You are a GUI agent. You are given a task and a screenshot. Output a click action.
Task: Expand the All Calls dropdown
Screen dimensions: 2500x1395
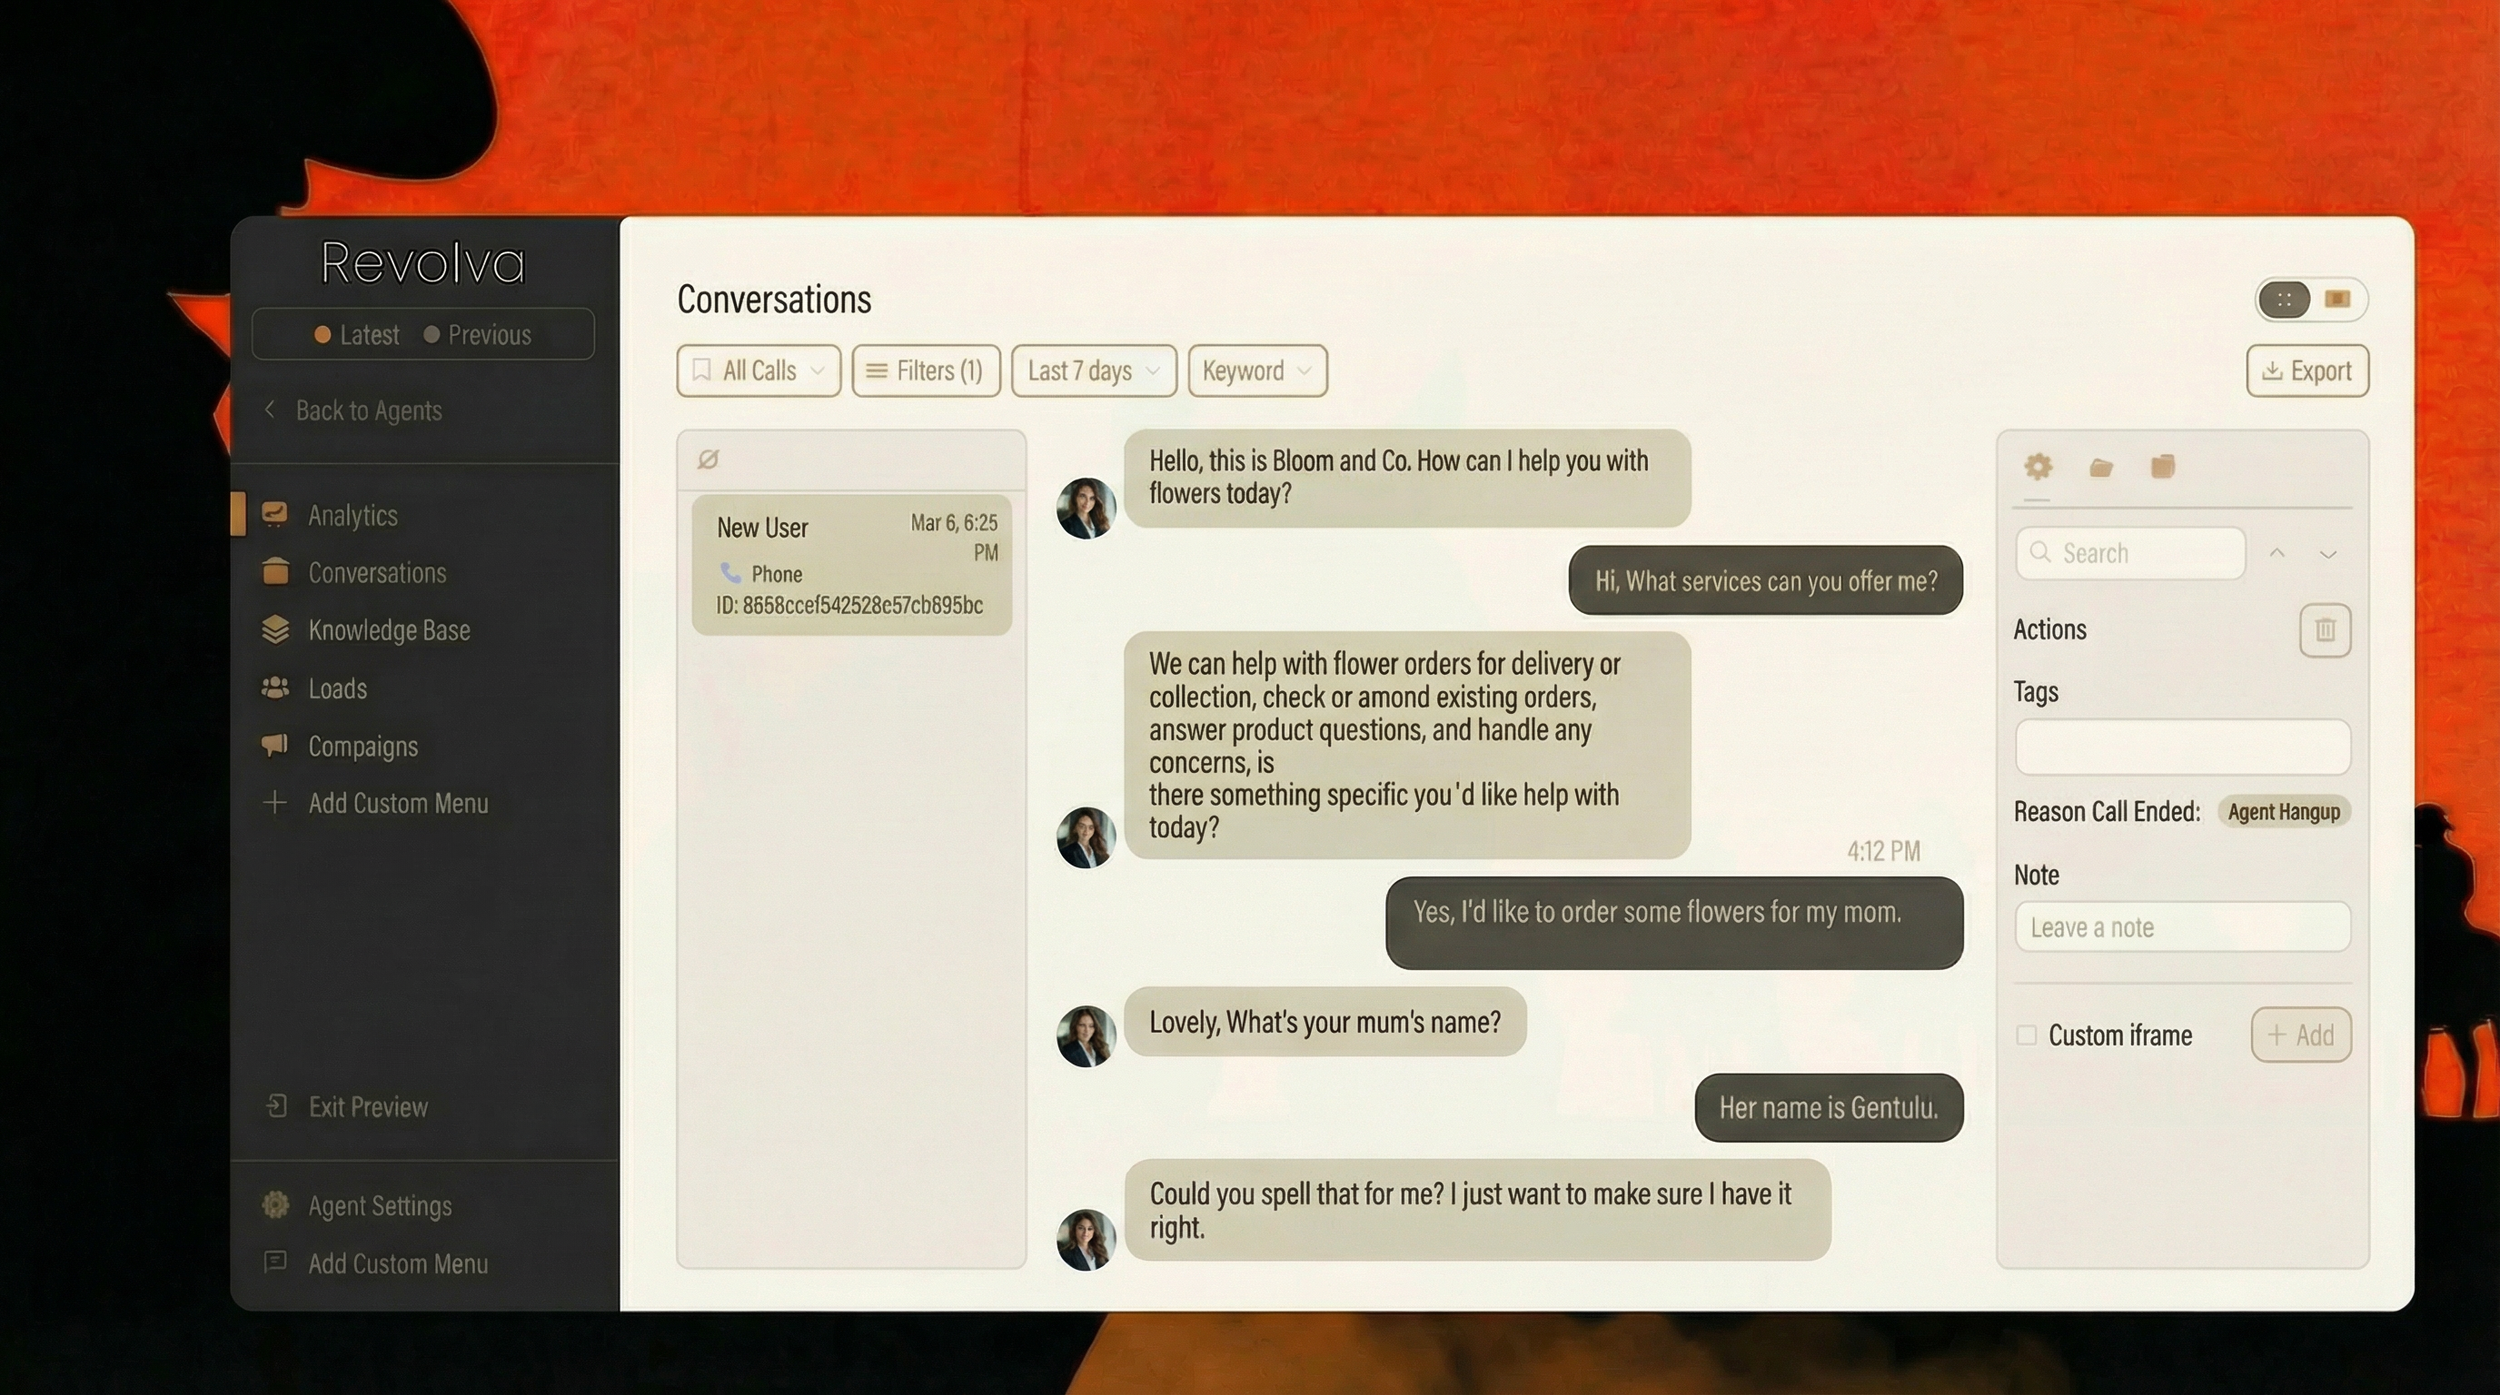click(x=758, y=371)
